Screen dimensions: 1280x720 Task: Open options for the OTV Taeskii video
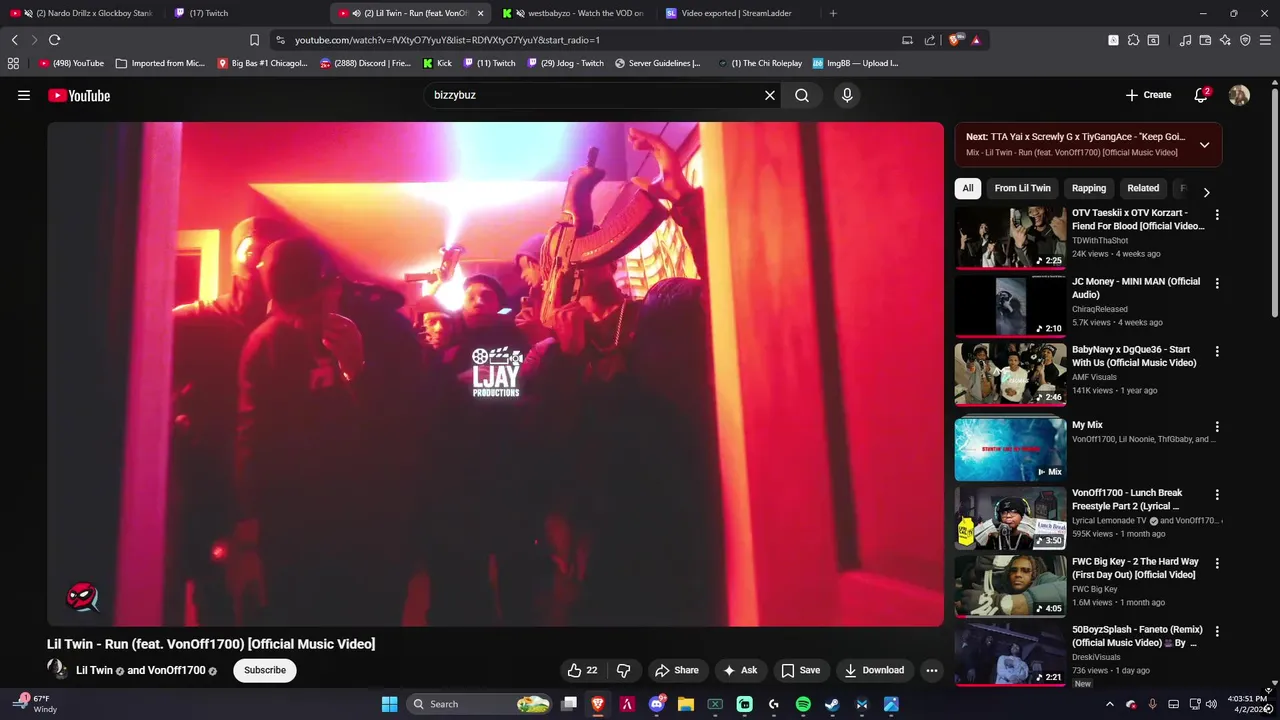1217,215
